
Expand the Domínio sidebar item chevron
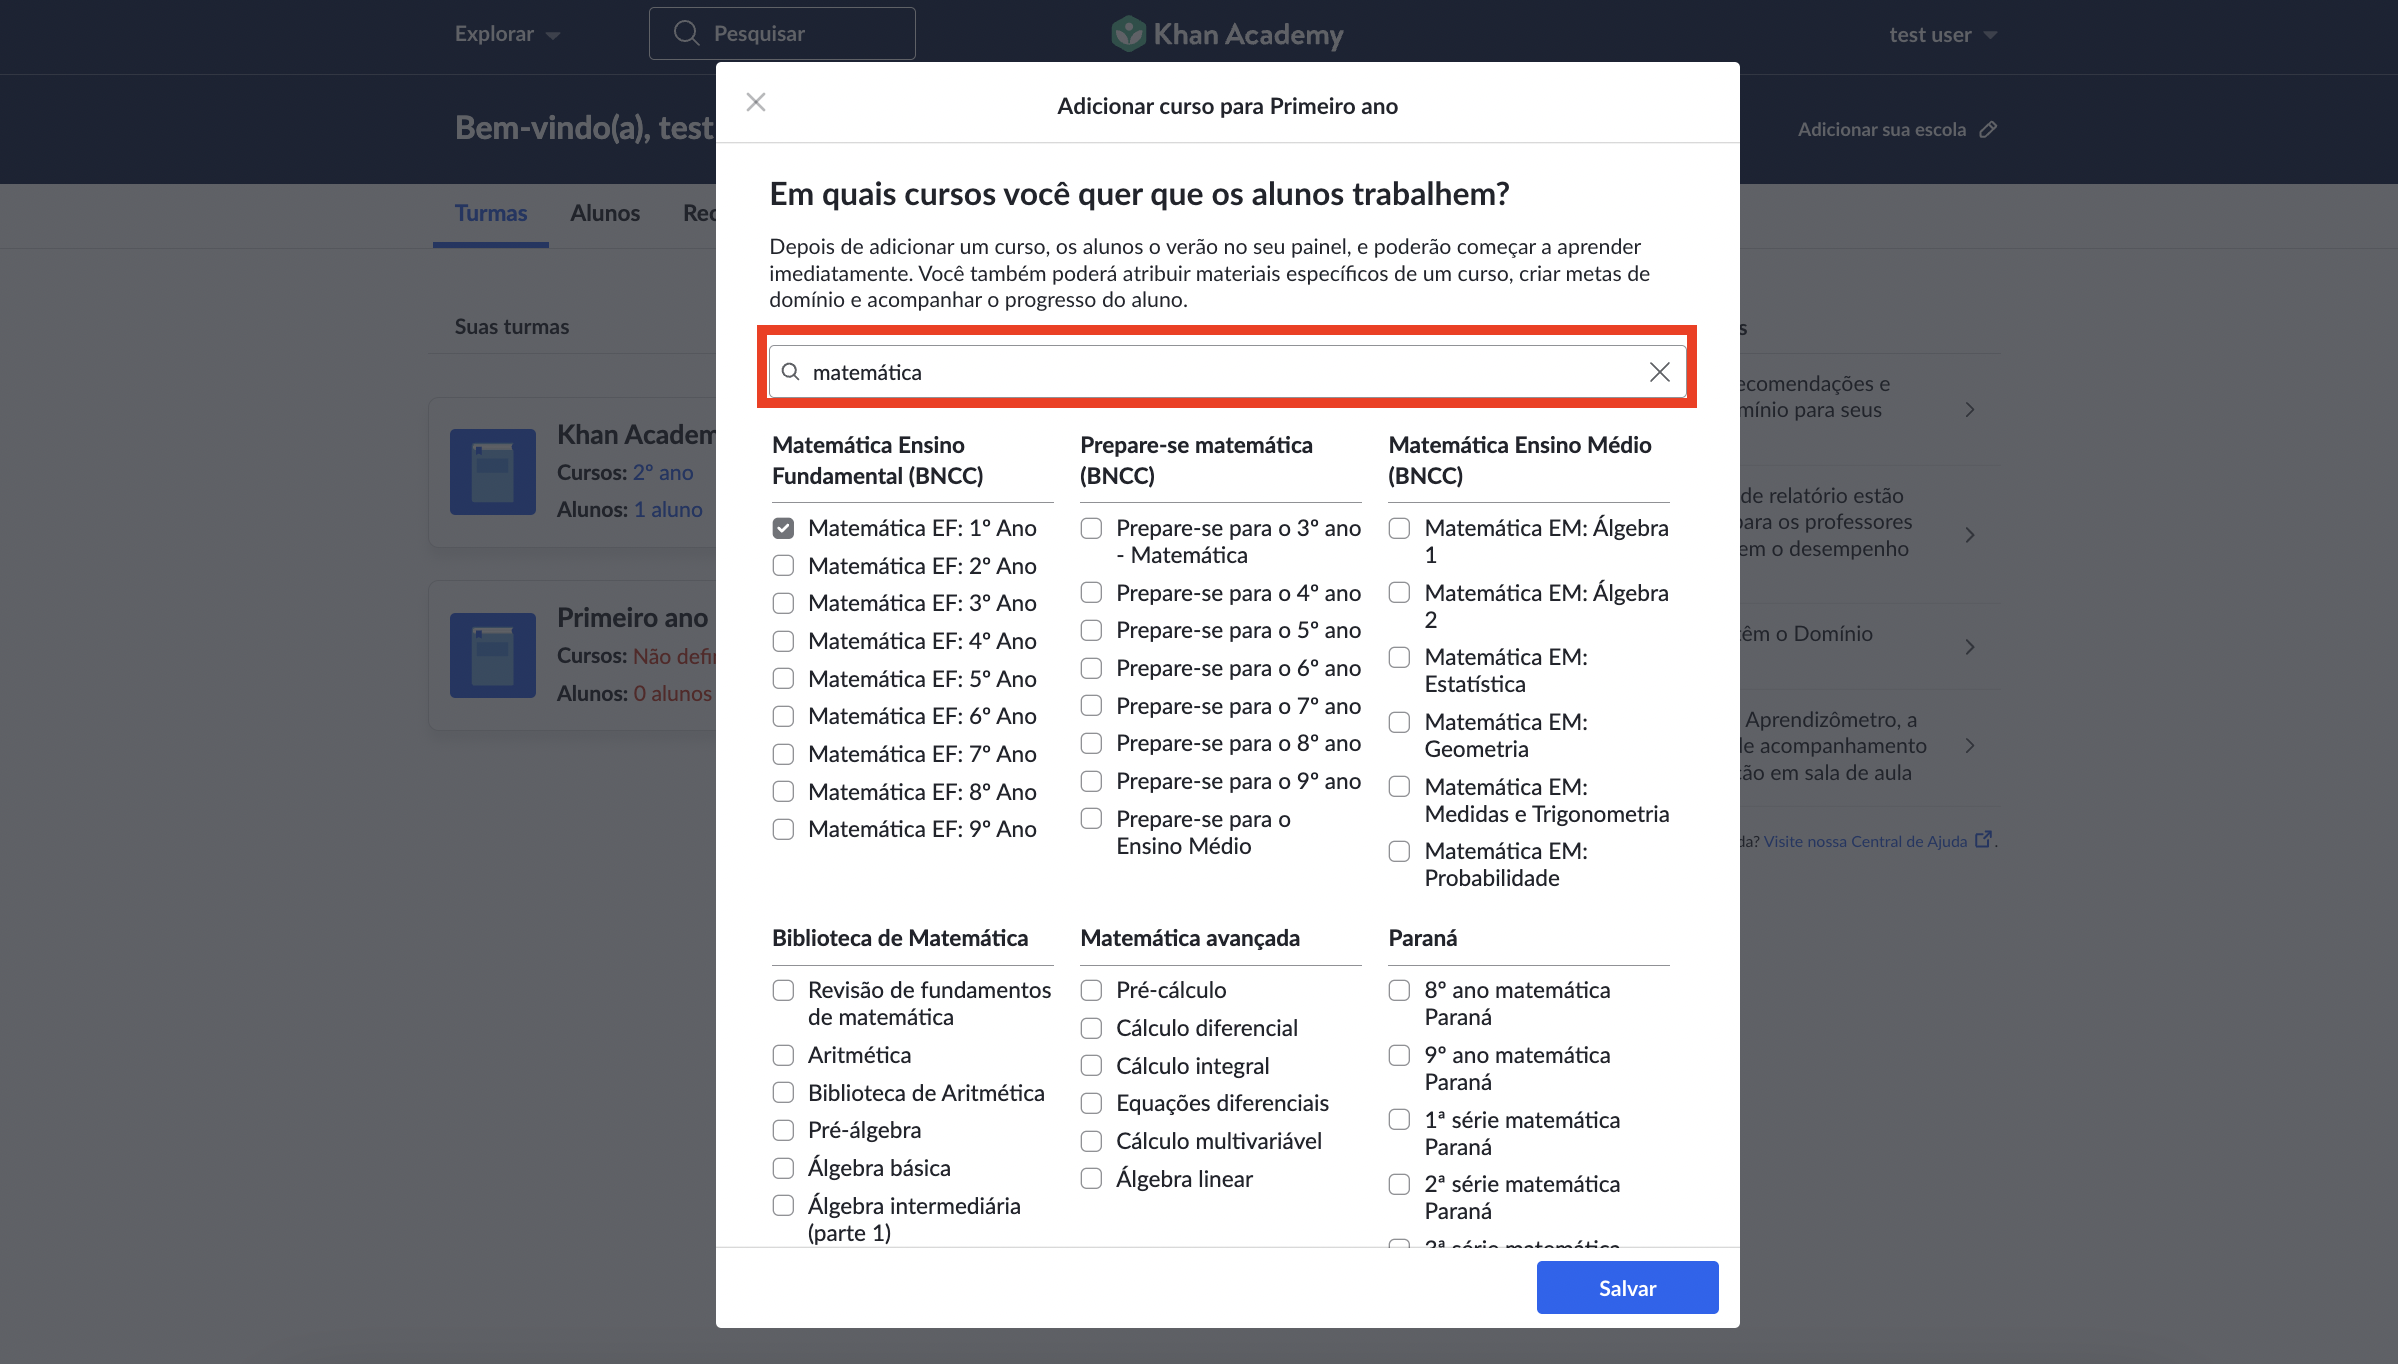[x=1969, y=647]
